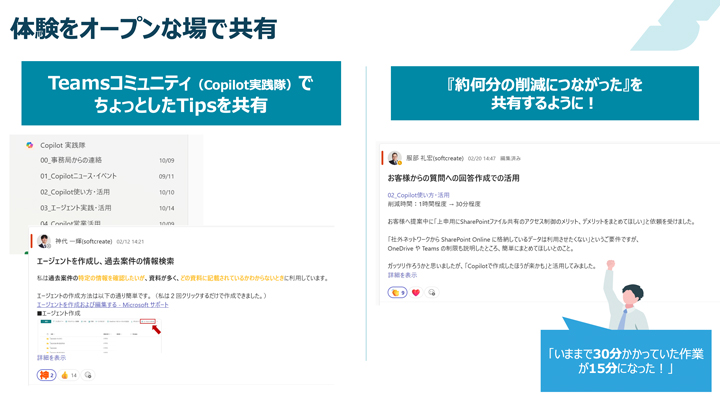This screenshot has height=405, width=720.
Task: Click 神代 一輝 profile avatar
Action: click(44, 241)
